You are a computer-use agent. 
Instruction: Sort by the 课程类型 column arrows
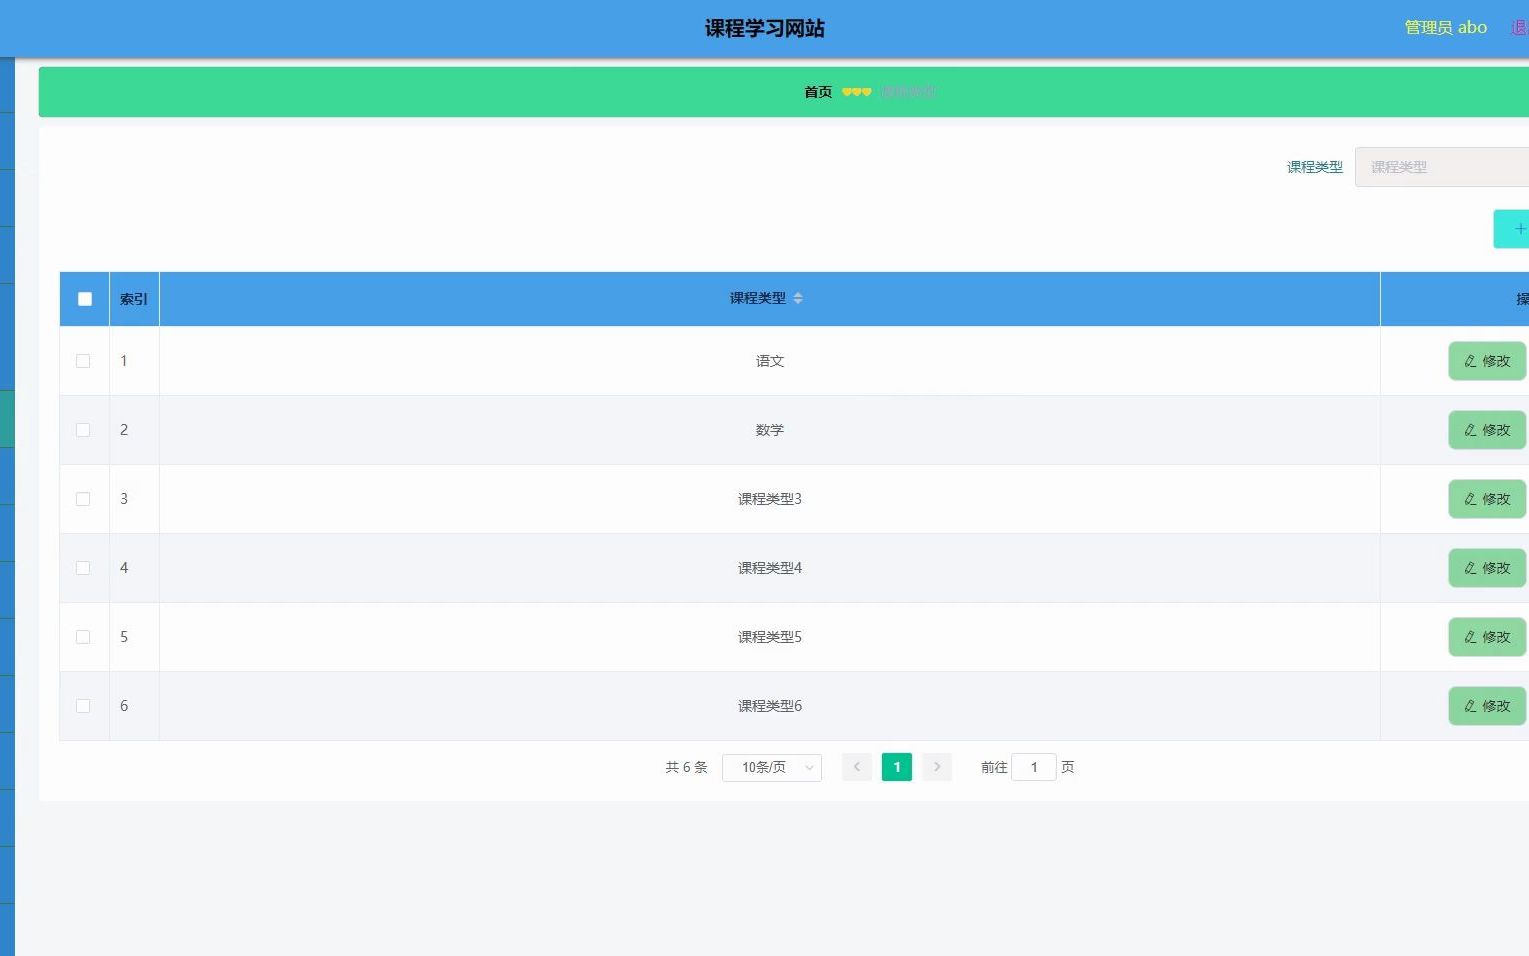[798, 298]
